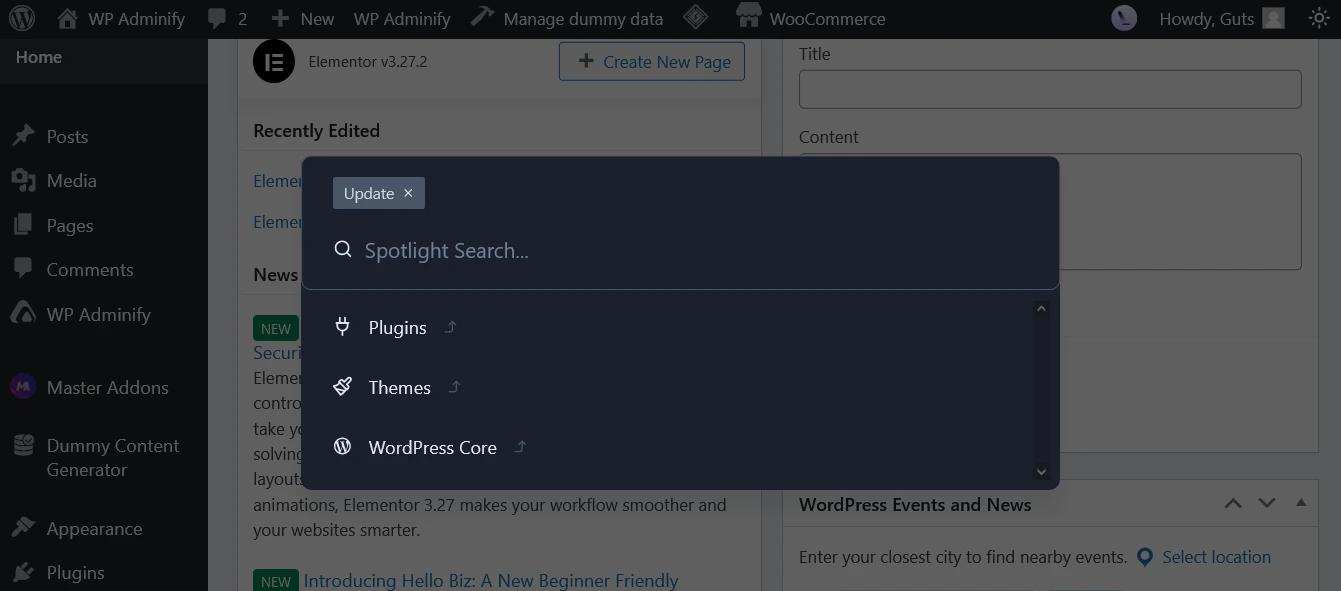This screenshot has width=1341, height=591.
Task: Click inside the Spotlight Search field
Action: 600,250
